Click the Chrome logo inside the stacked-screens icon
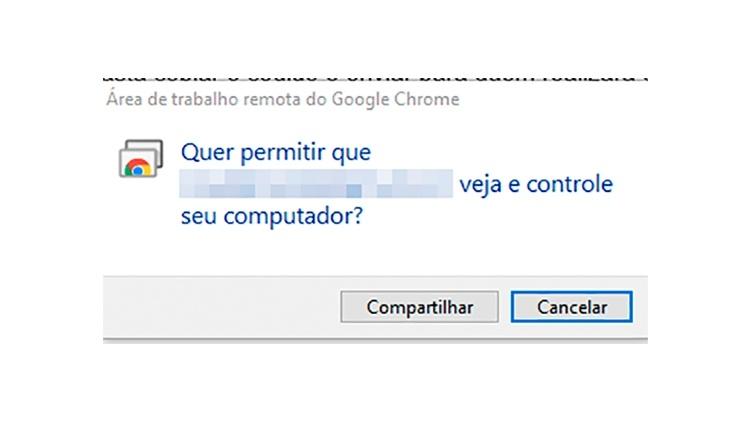Screen dimensions: 750x421 point(138,167)
